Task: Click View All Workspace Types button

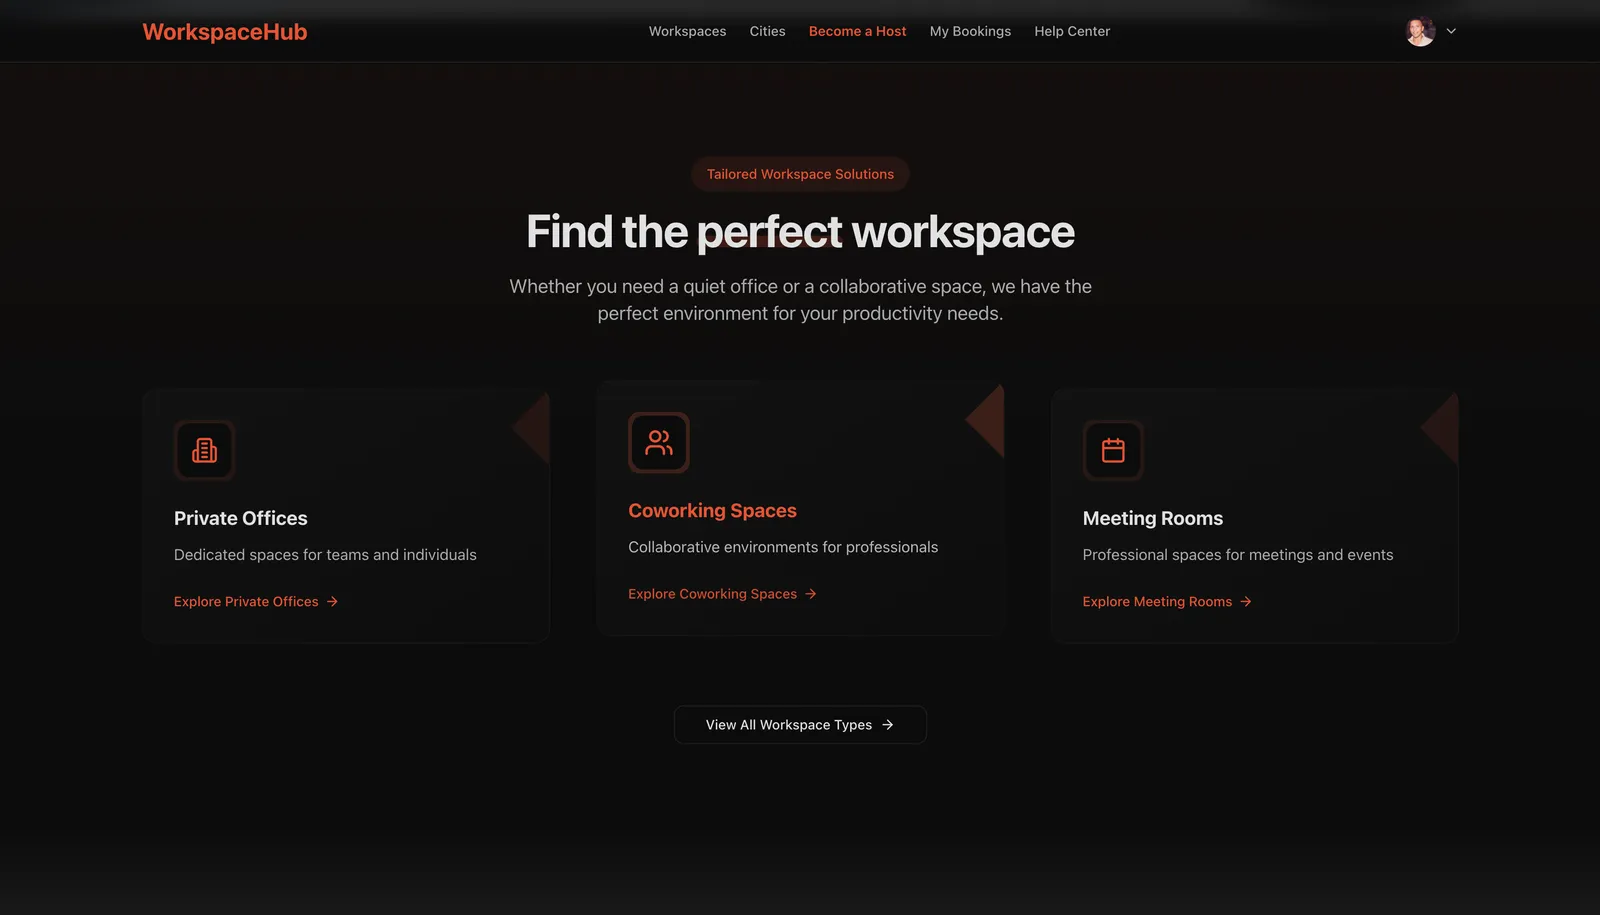Action: click(800, 725)
